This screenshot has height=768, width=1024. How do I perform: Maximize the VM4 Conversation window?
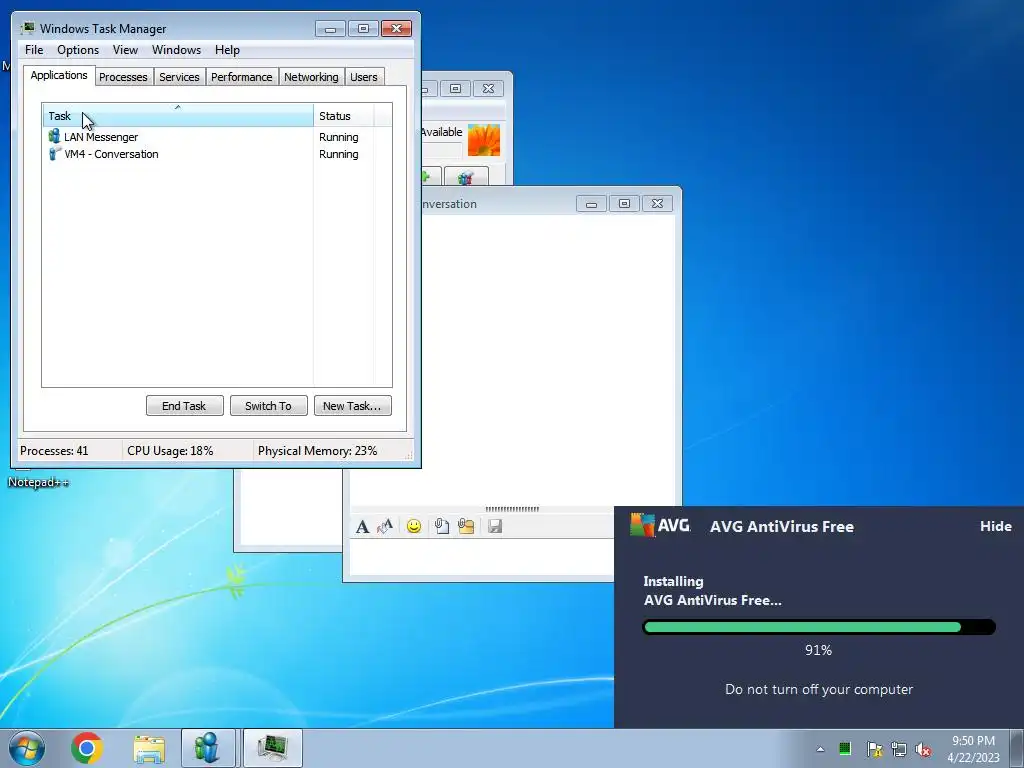click(x=624, y=204)
